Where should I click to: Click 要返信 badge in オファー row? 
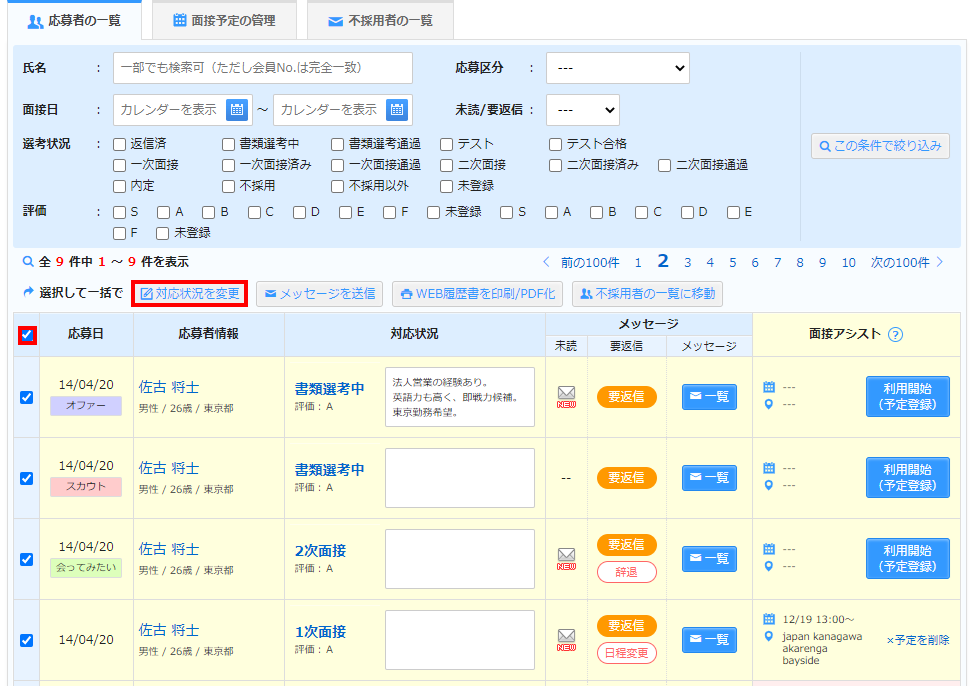click(x=627, y=397)
